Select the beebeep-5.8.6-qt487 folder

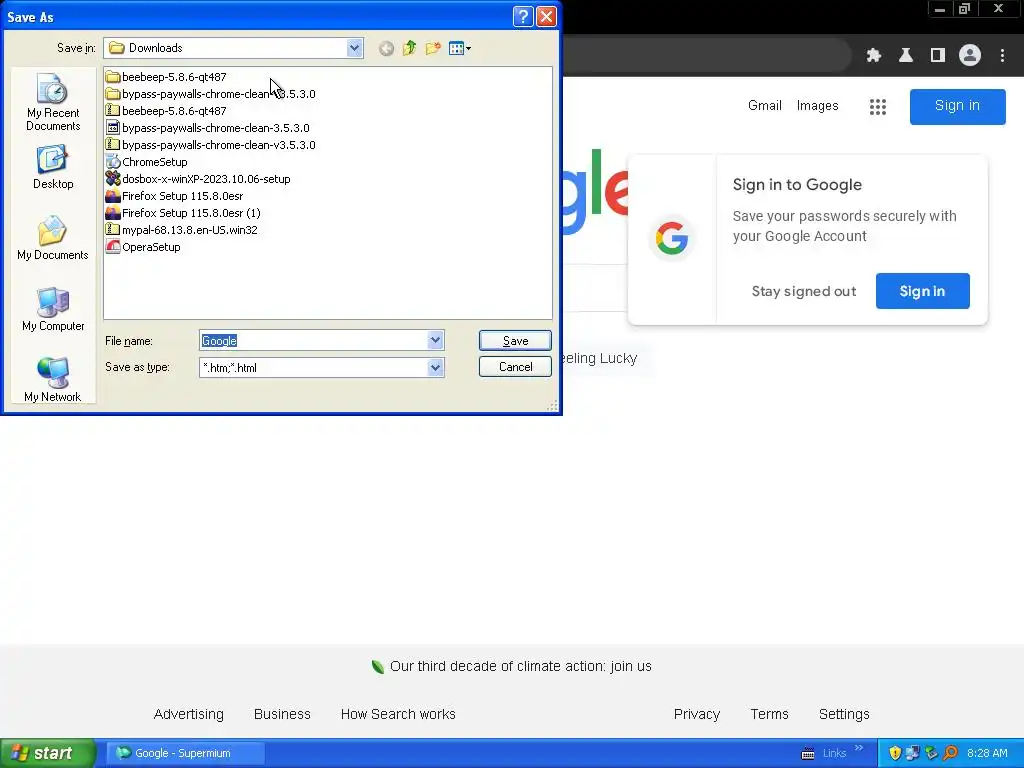[x=167, y=77]
